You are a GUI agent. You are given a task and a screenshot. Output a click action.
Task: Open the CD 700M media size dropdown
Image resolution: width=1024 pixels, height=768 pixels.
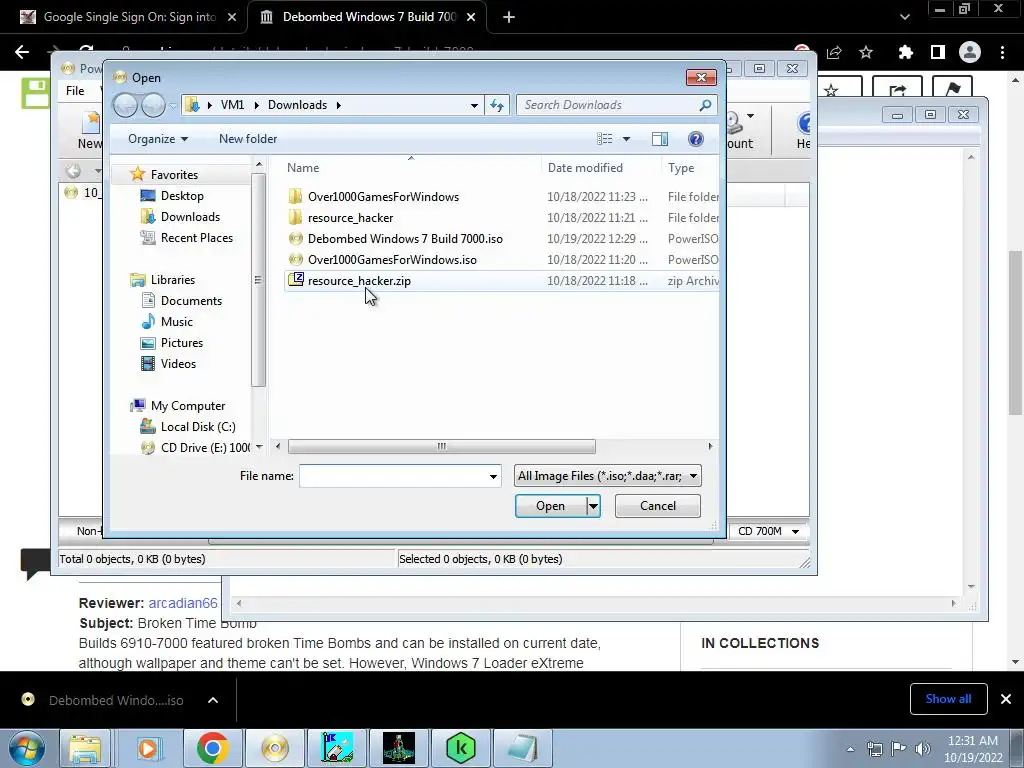click(x=795, y=531)
